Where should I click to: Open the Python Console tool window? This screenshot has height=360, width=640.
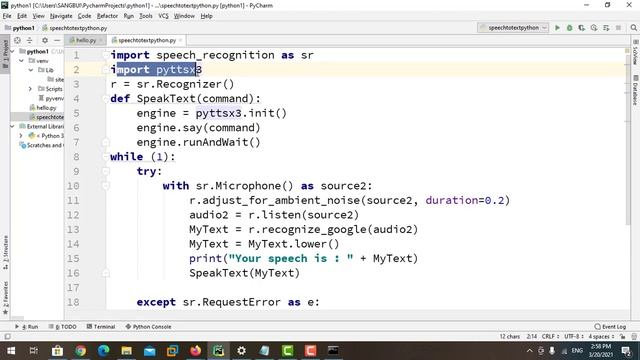(x=148, y=327)
